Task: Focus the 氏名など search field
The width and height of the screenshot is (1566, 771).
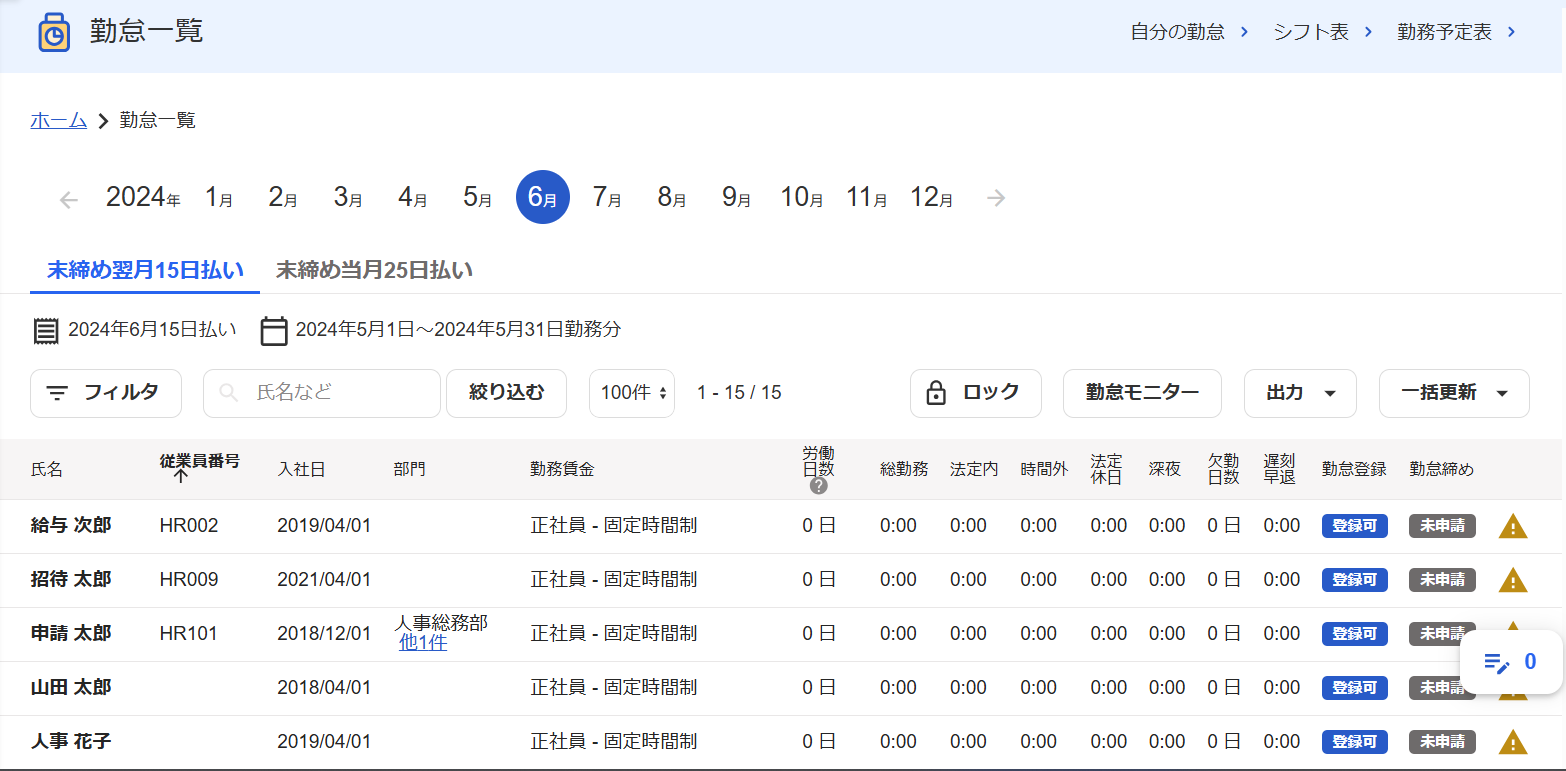Action: (322, 393)
